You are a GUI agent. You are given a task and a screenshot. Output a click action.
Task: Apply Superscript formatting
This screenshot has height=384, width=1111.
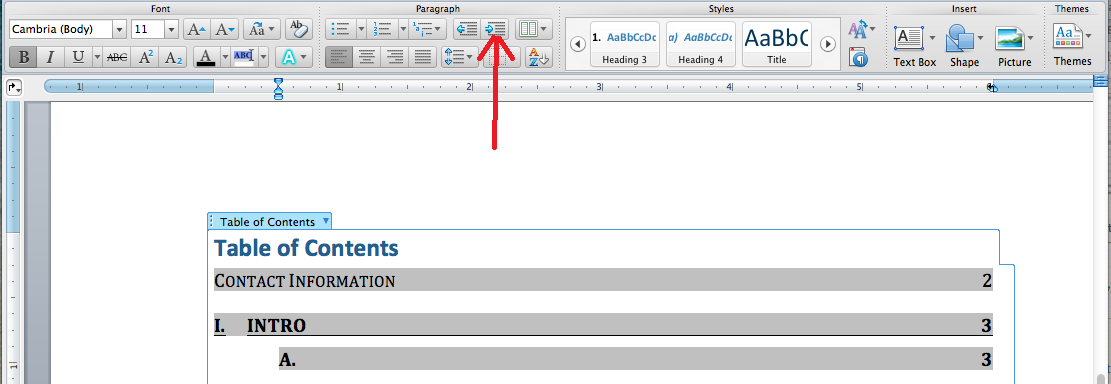(x=145, y=57)
